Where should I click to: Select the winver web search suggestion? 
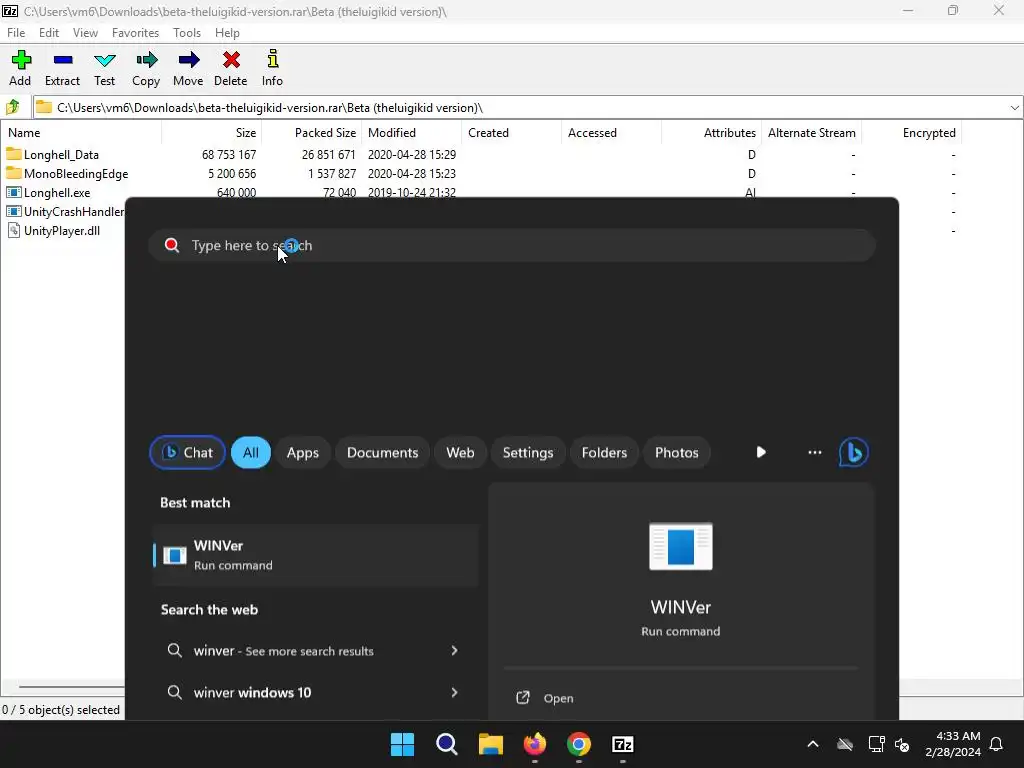click(316, 650)
